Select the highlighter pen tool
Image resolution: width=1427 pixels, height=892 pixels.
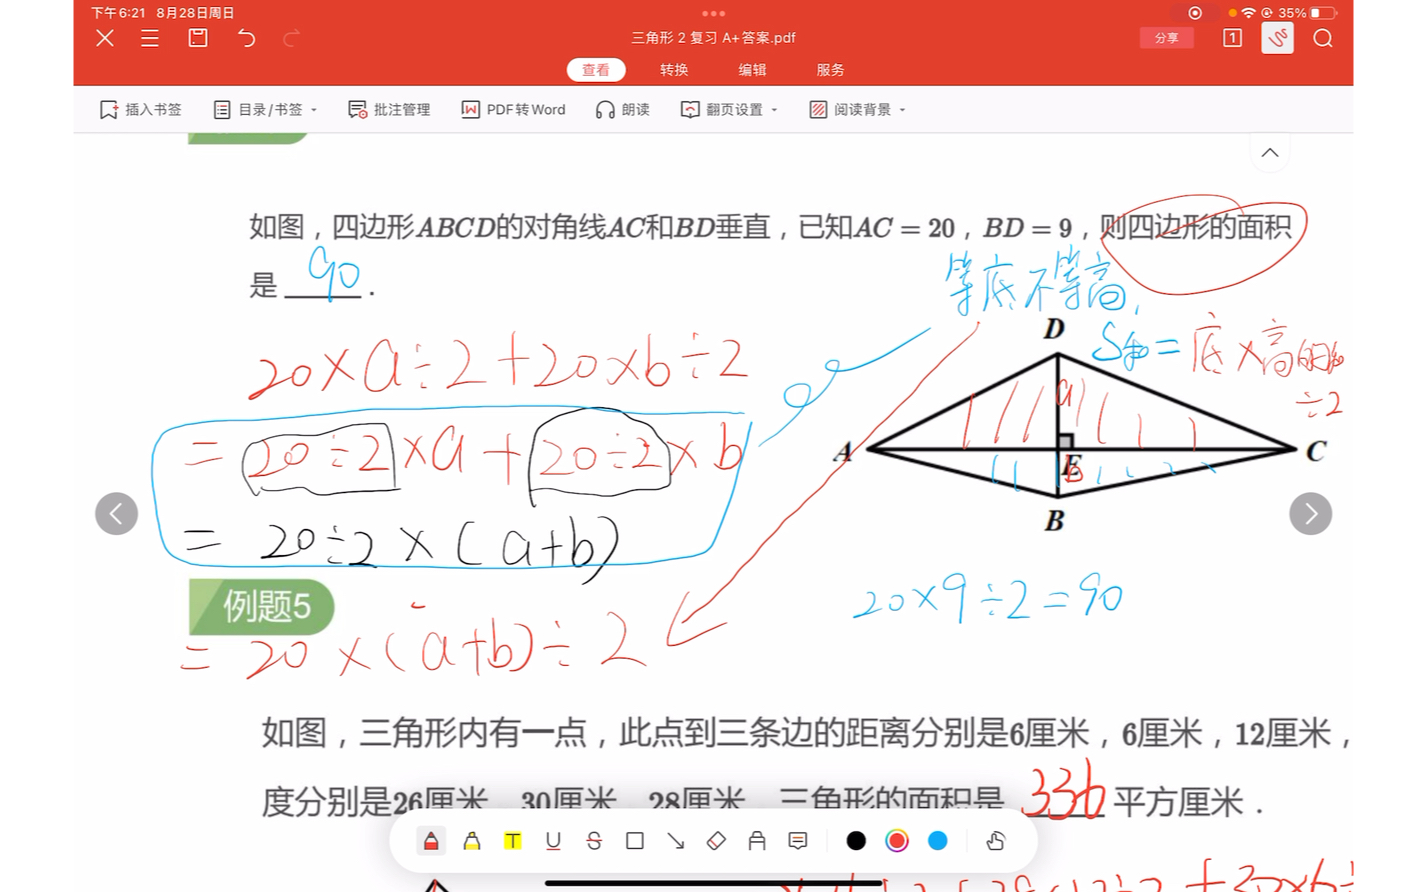click(470, 841)
